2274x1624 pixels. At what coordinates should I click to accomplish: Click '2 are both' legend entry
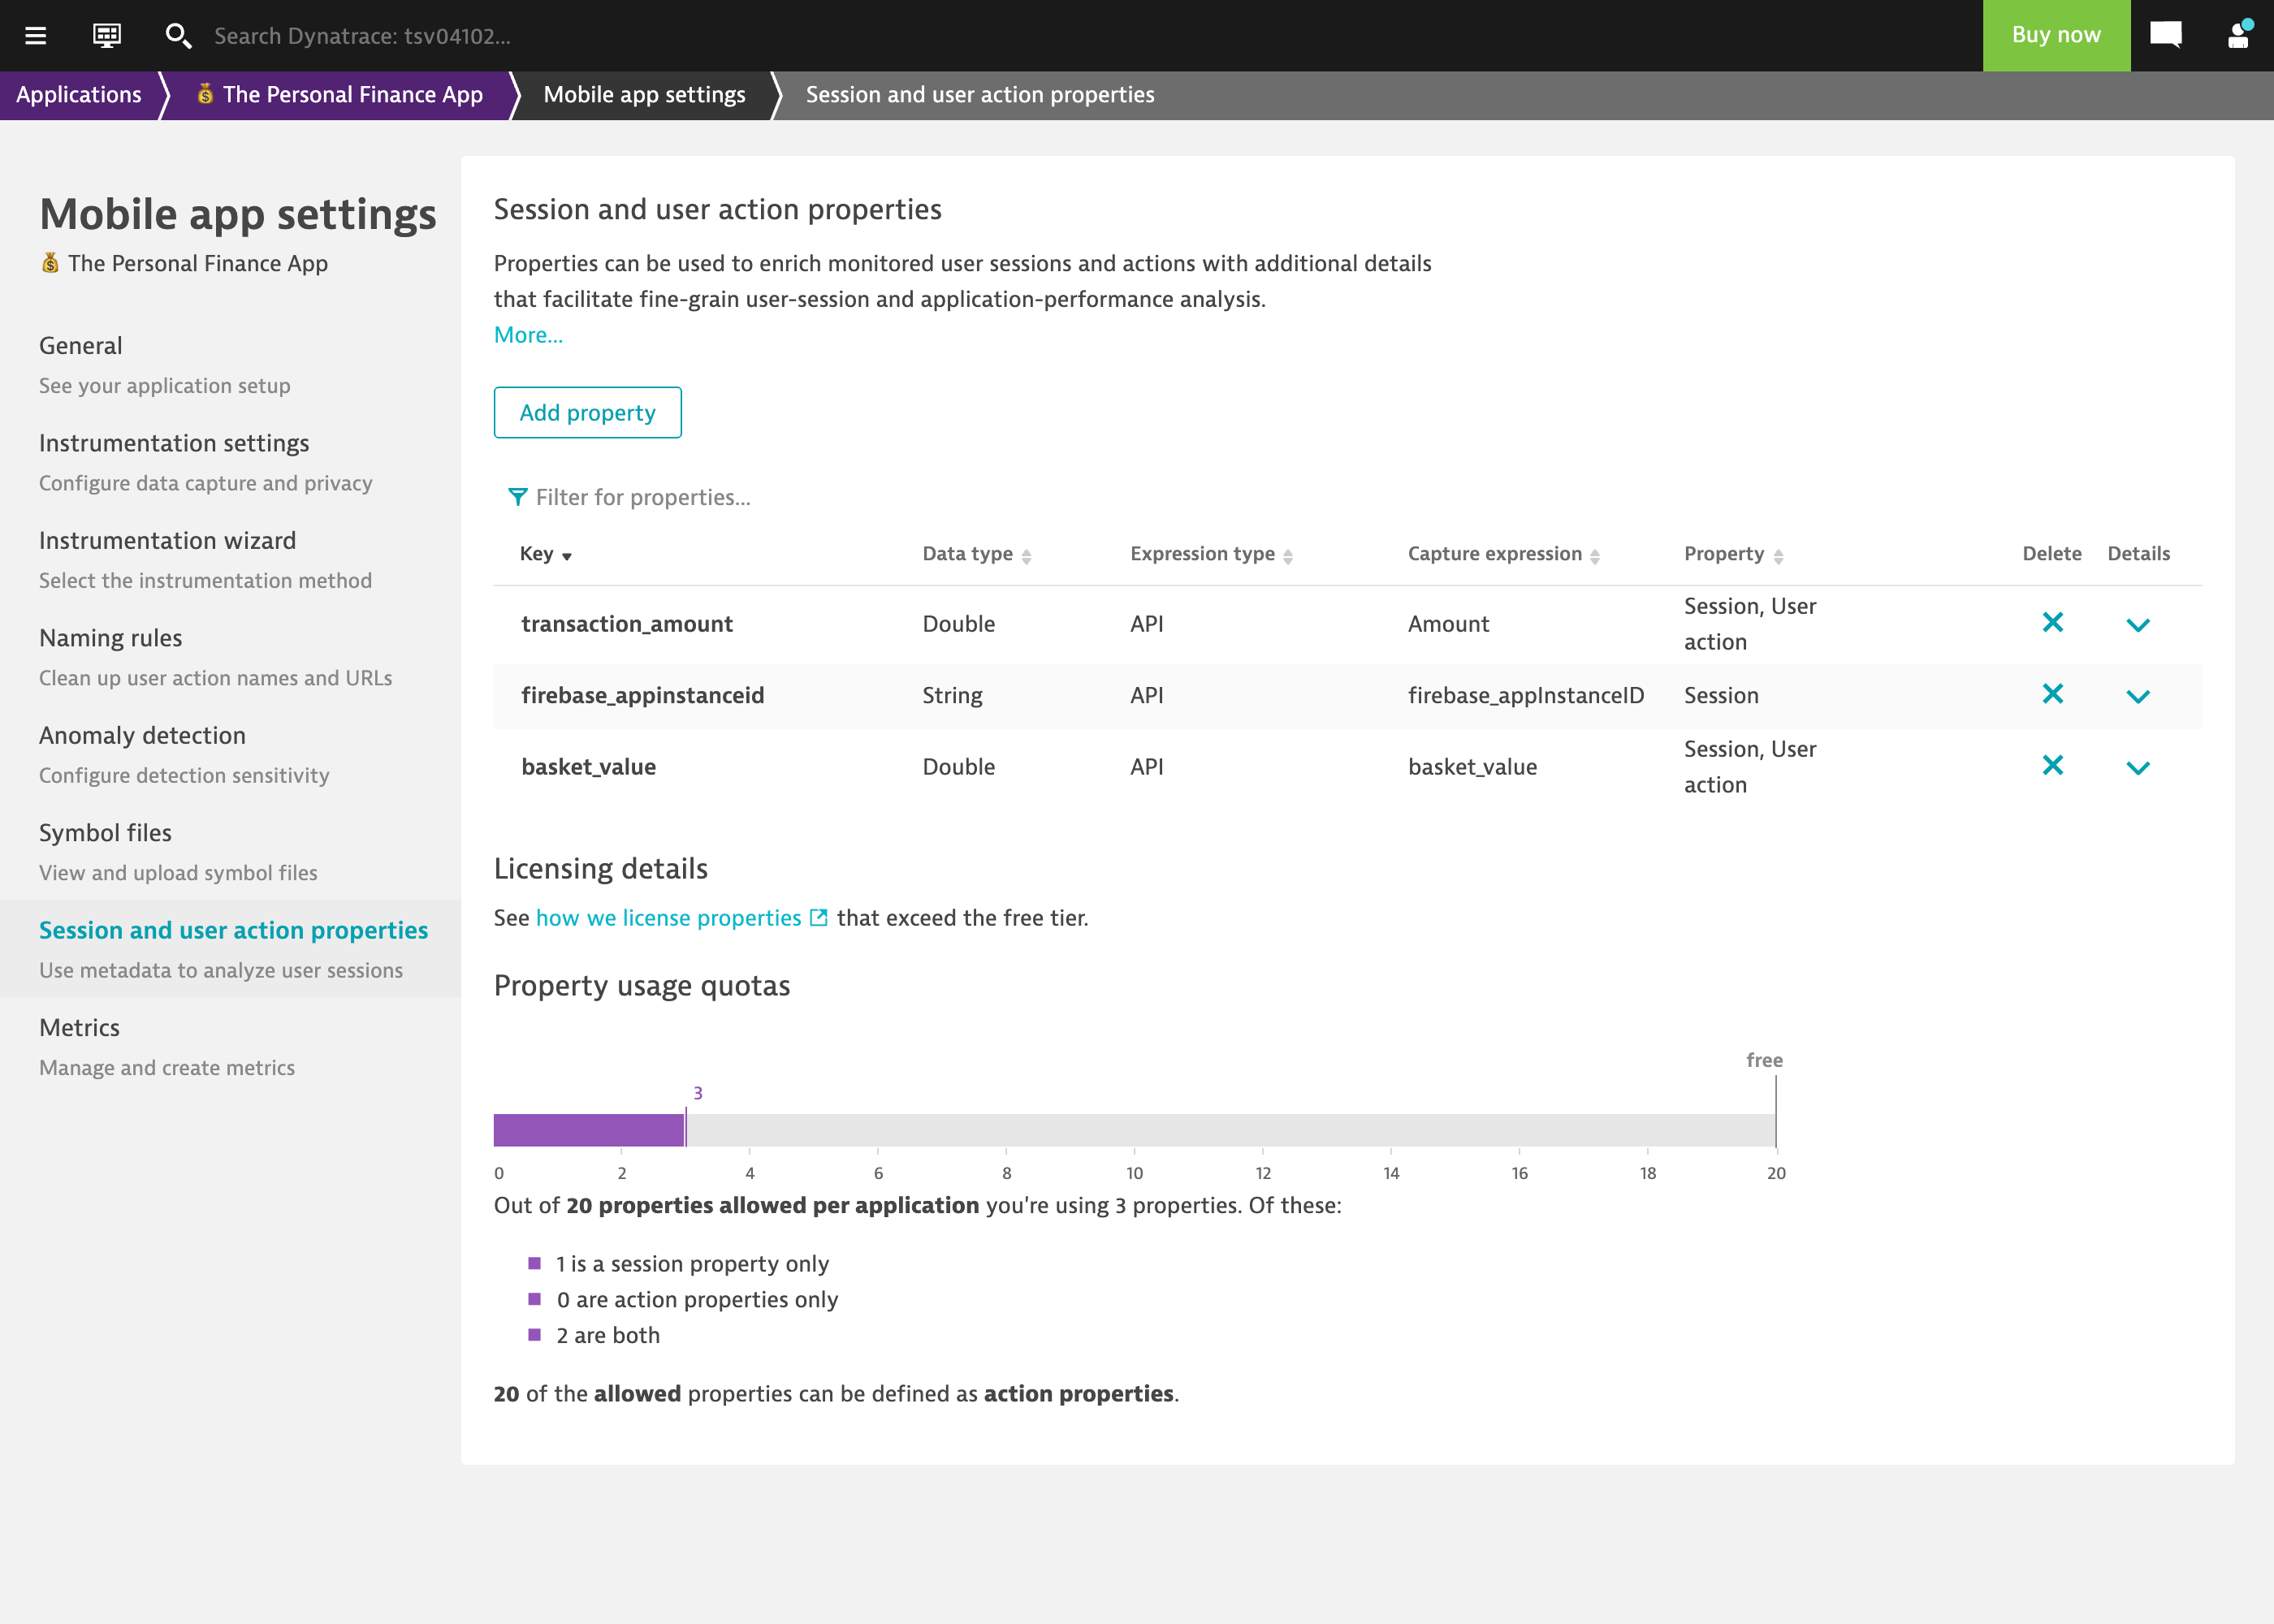click(x=608, y=1335)
